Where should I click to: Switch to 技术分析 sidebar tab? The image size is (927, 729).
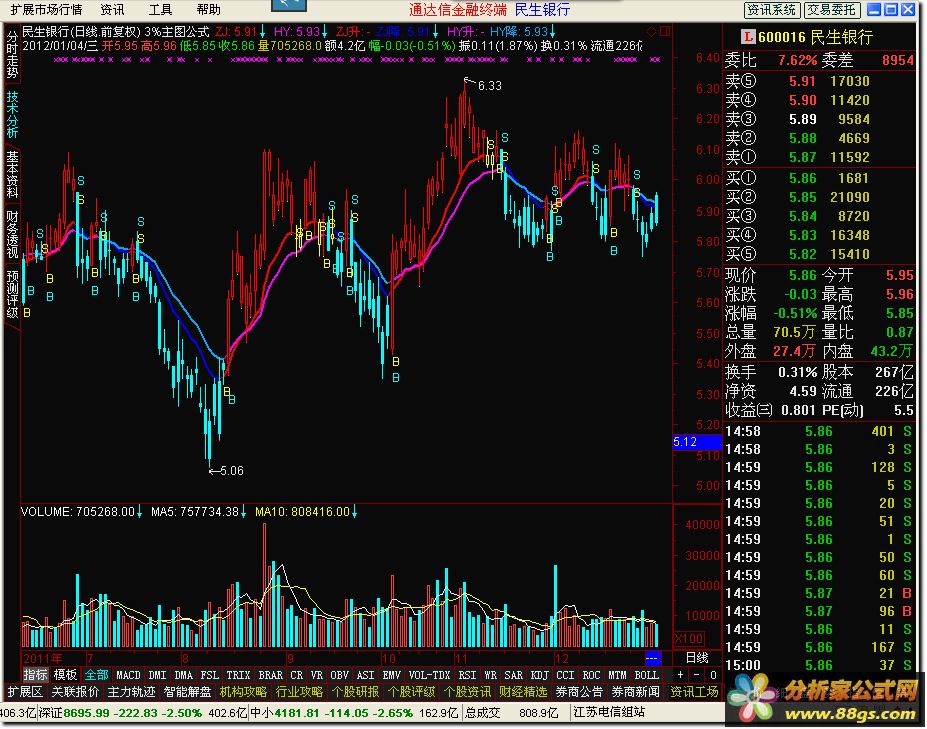click(x=12, y=115)
